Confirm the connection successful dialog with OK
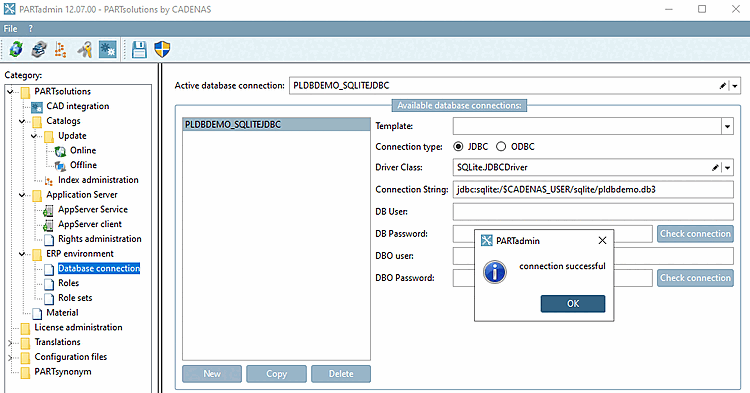750x393 pixels. pos(573,304)
